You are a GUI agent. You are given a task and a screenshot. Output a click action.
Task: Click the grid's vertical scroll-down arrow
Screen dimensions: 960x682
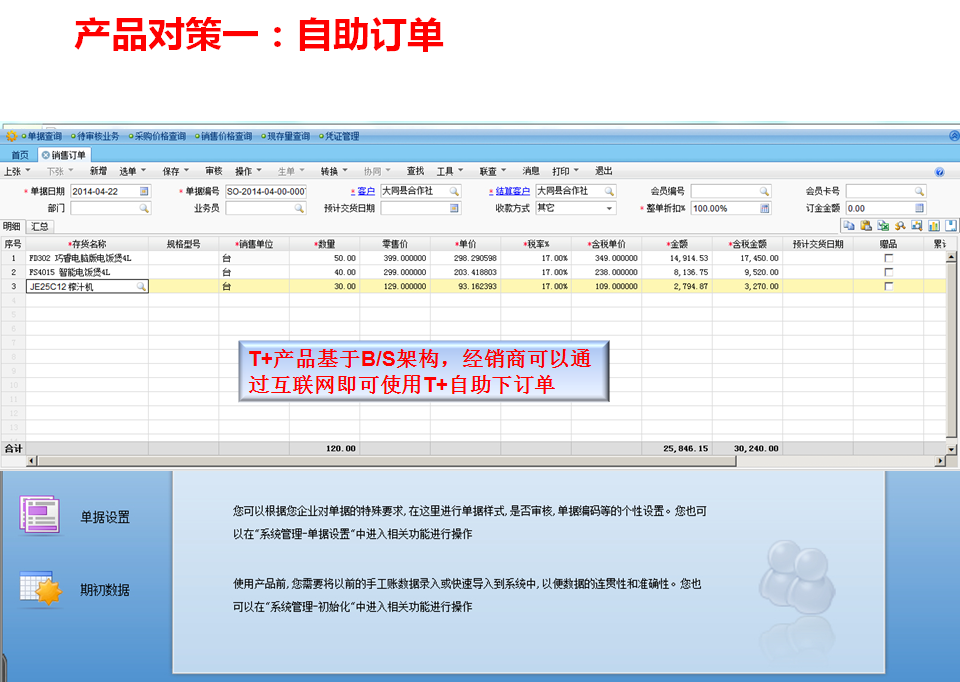(951, 449)
